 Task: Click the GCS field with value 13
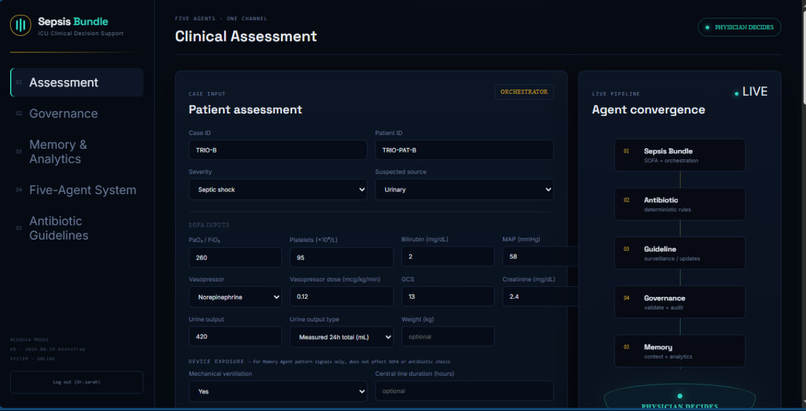coord(448,296)
